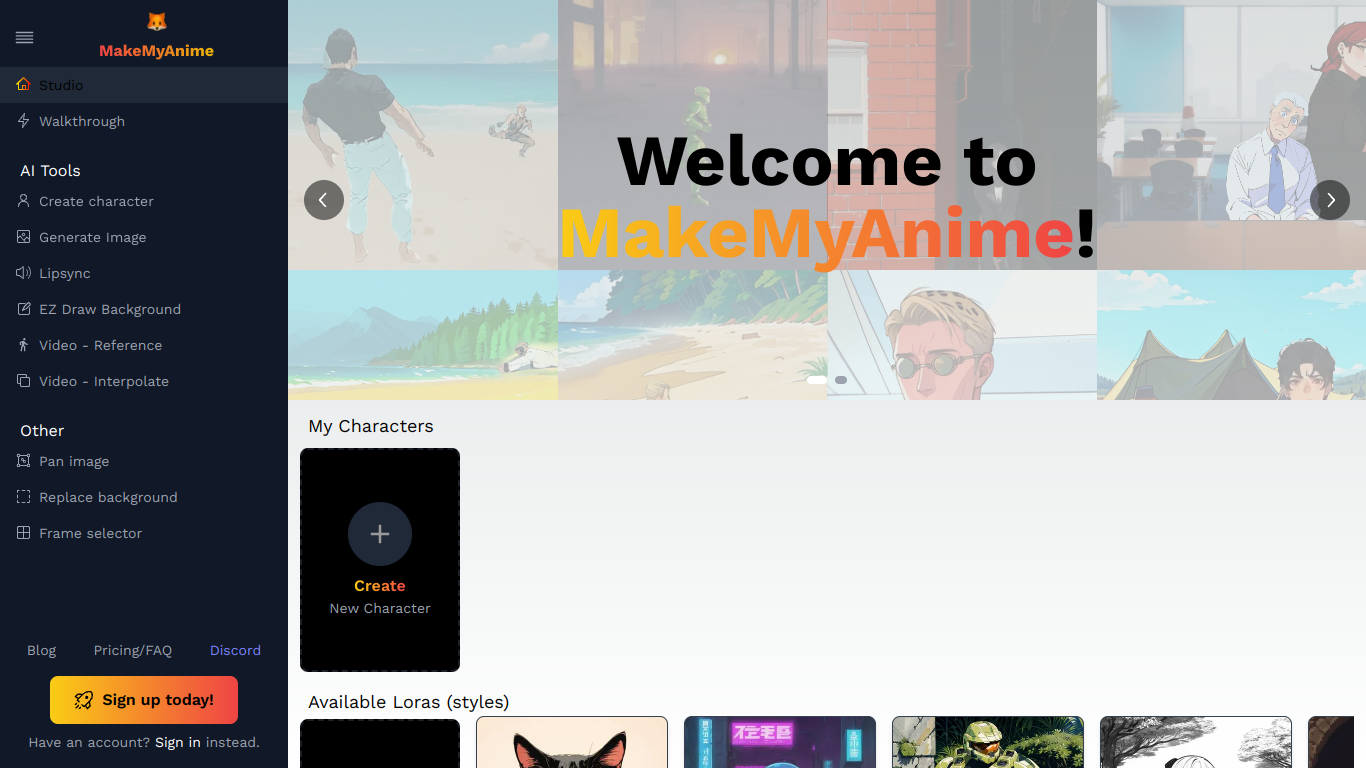Click the EZ Draw Background pencil icon
The image size is (1366, 768).
[24, 309]
